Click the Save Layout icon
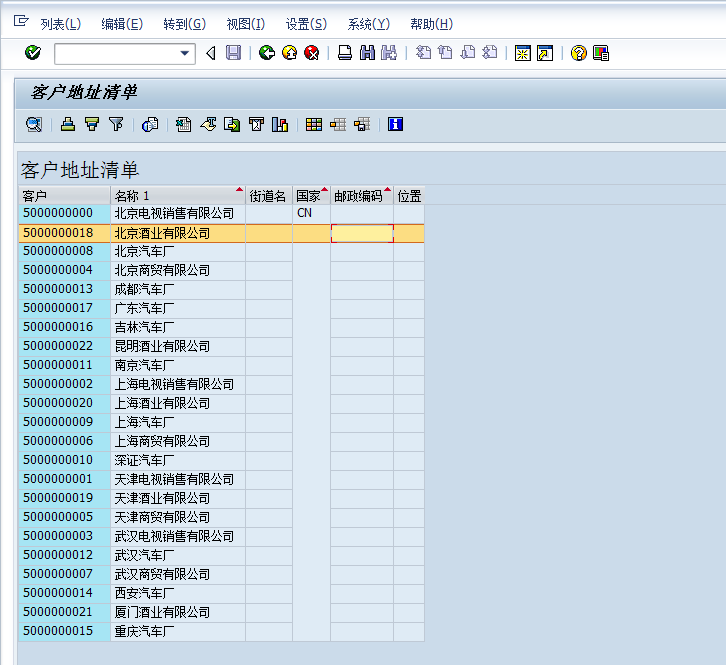This screenshot has width=726, height=665. click(362, 125)
